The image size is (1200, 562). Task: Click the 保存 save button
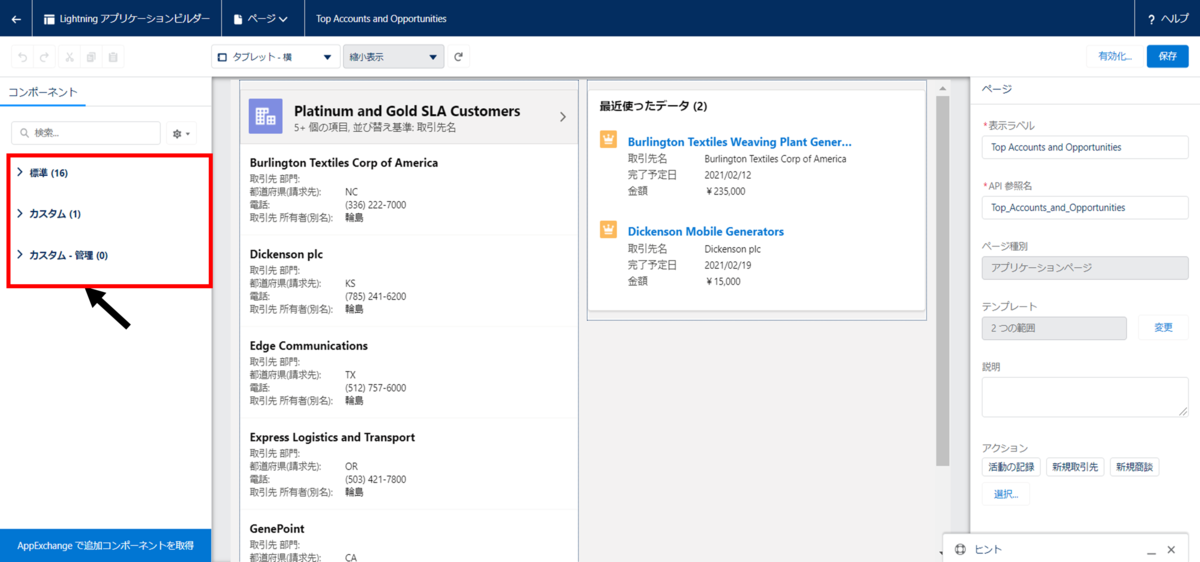1167,57
